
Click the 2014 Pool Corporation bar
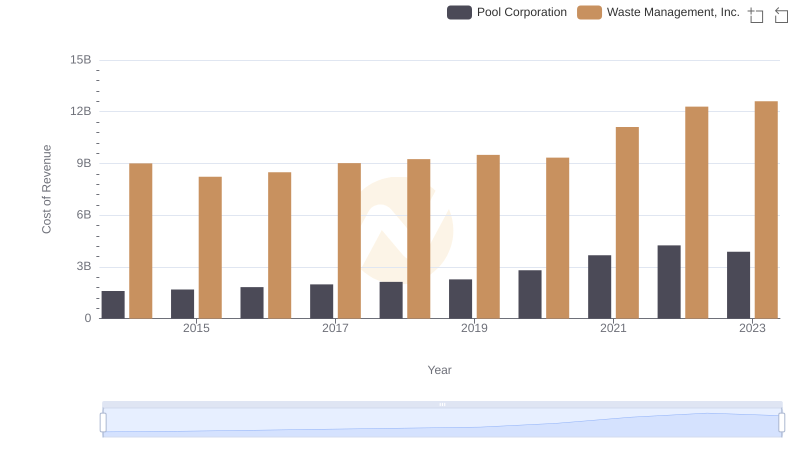tap(113, 305)
